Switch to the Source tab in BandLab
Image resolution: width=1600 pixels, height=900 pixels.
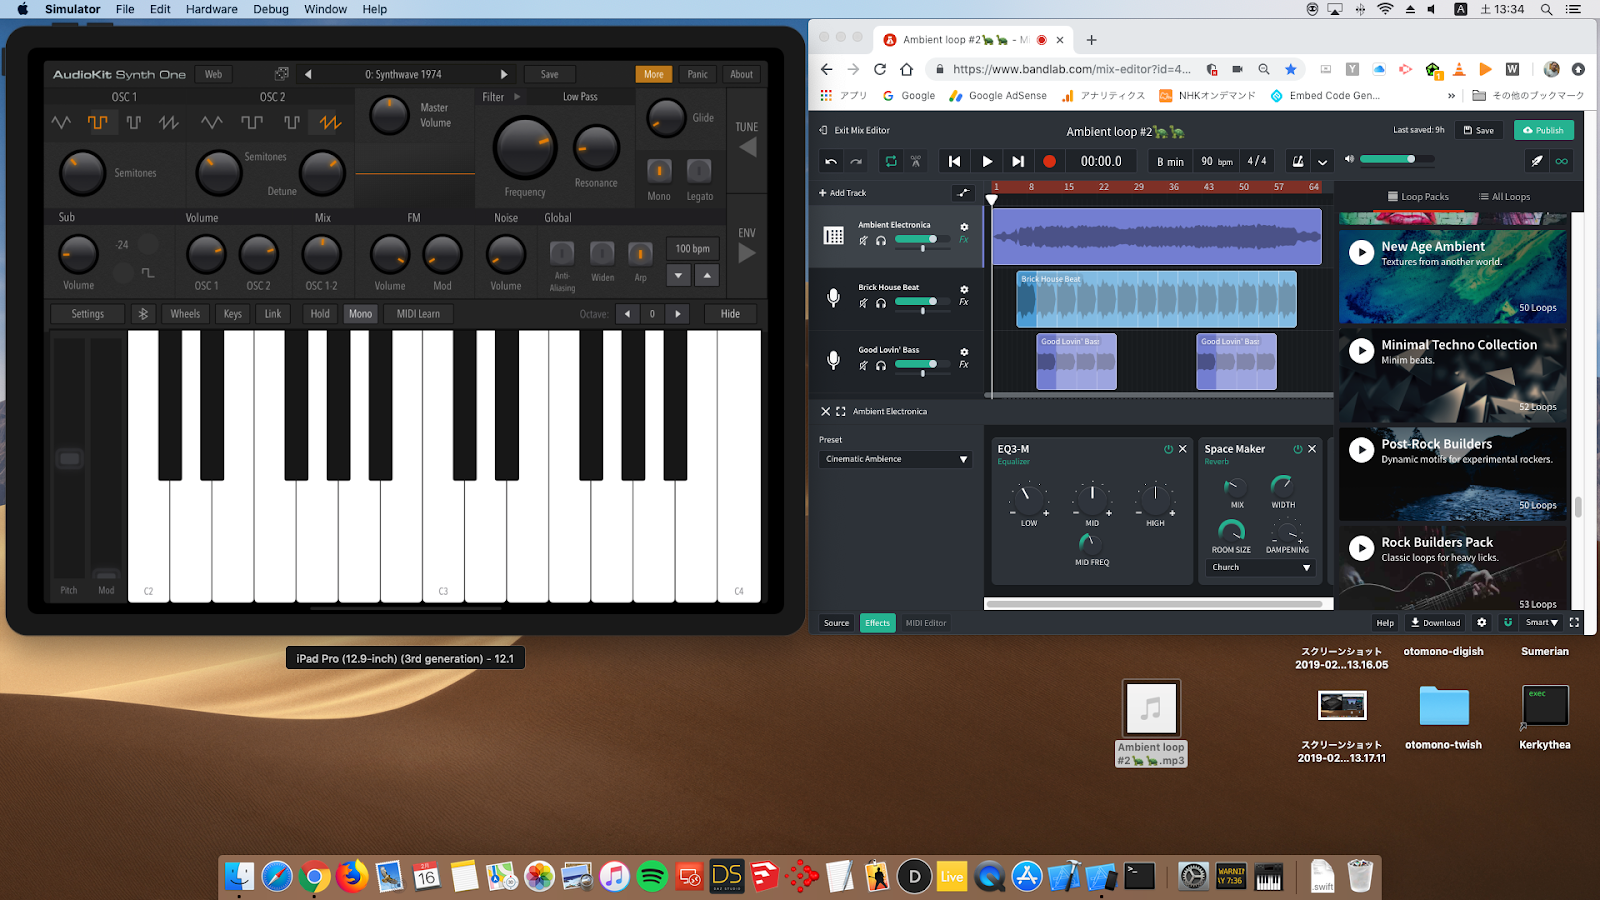(837, 623)
